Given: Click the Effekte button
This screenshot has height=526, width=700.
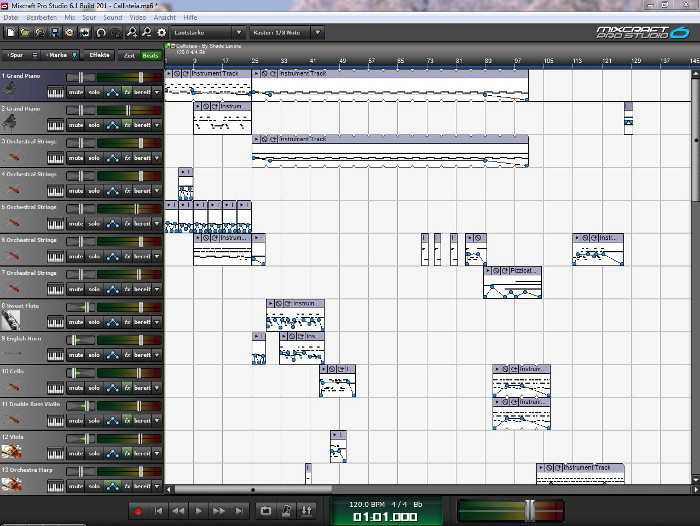Looking at the screenshot, I should (x=99, y=55).
